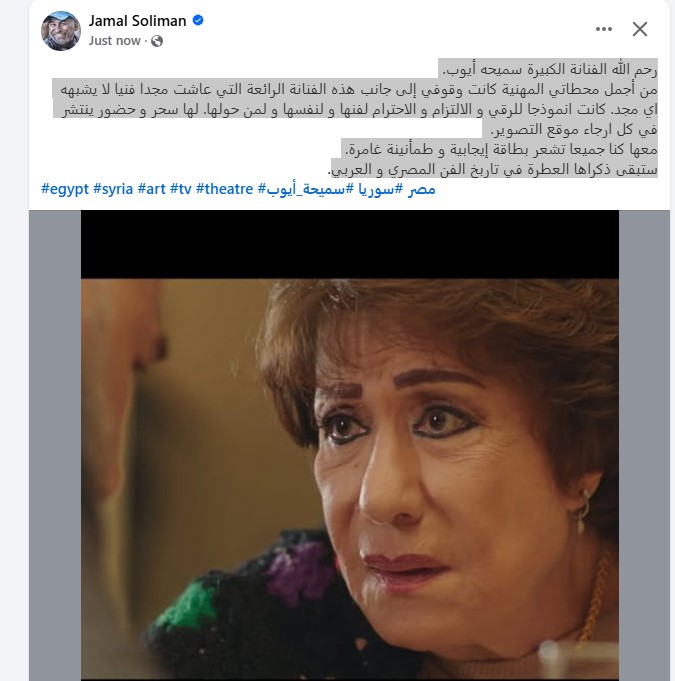This screenshot has height=681, width=675.
Task: Click the blue verified badge
Action: 198,20
